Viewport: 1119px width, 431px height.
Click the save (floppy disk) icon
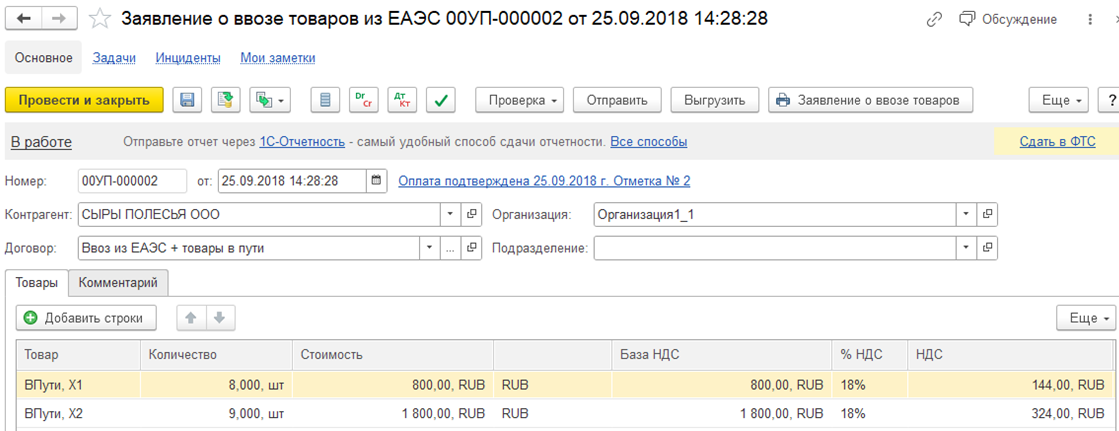point(188,100)
